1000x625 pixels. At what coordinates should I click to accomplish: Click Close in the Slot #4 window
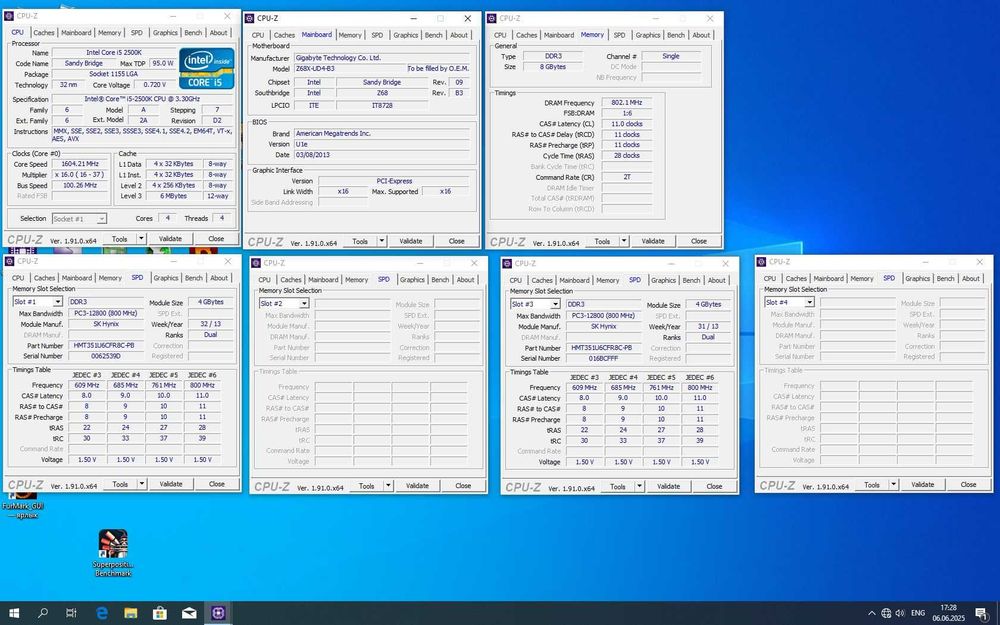tap(968, 485)
